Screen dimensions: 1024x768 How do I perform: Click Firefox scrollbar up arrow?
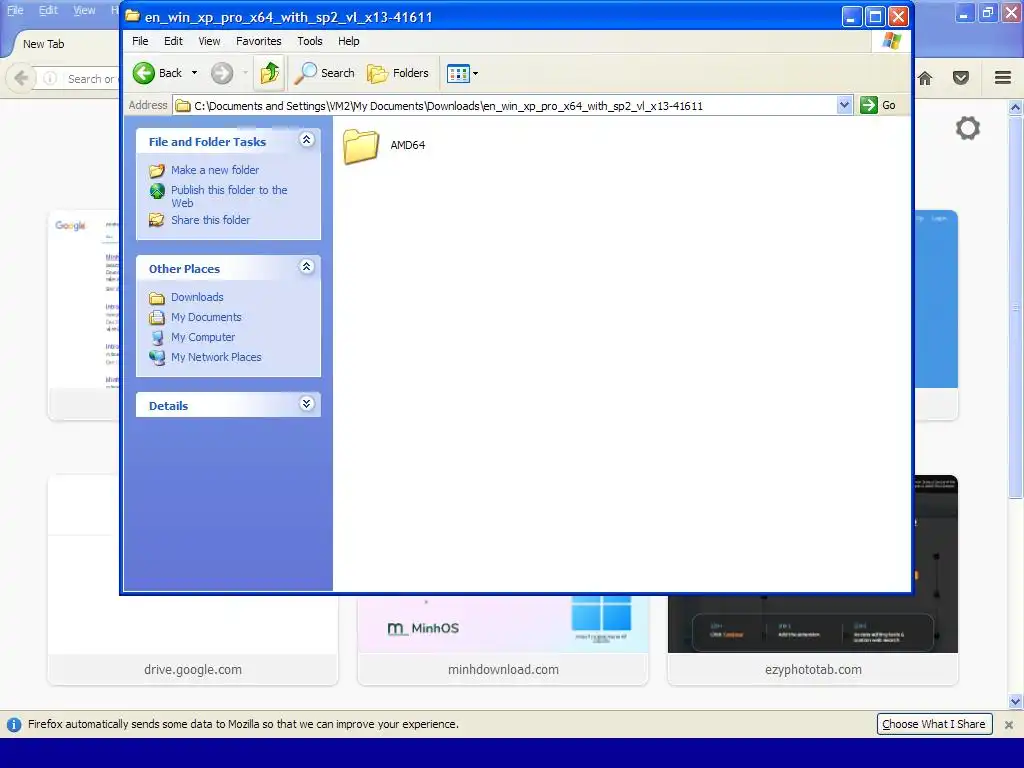point(1016,107)
